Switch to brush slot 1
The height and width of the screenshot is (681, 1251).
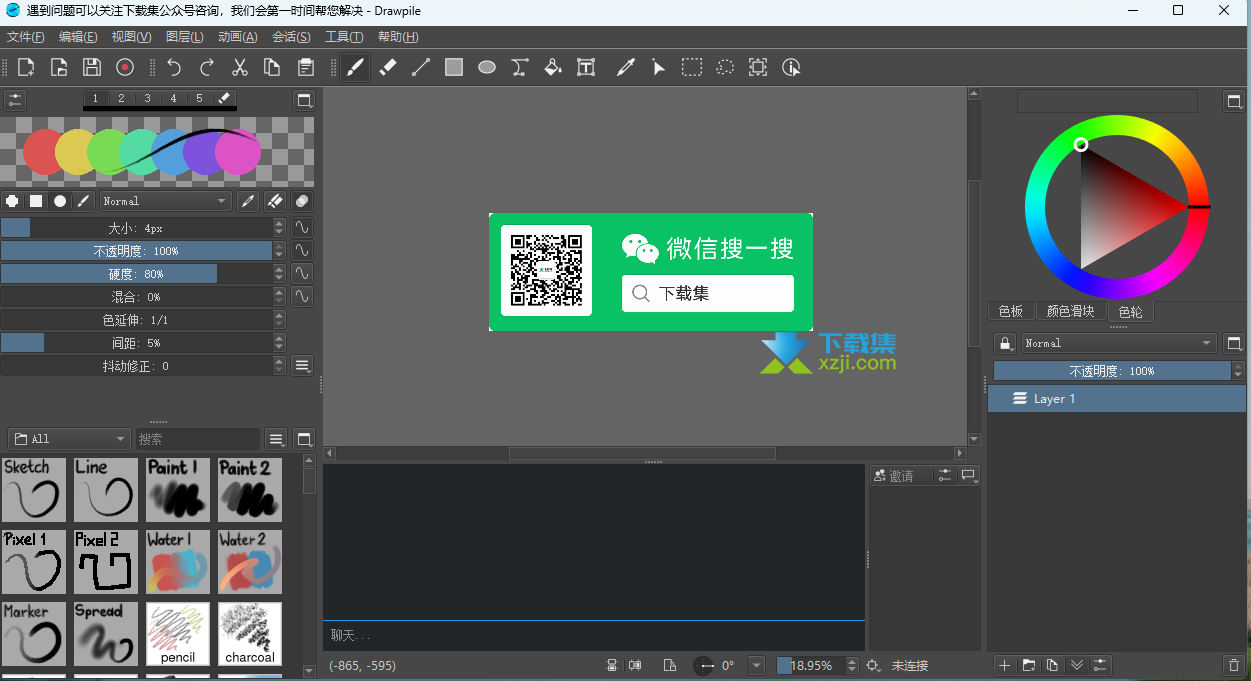pyautogui.click(x=95, y=98)
